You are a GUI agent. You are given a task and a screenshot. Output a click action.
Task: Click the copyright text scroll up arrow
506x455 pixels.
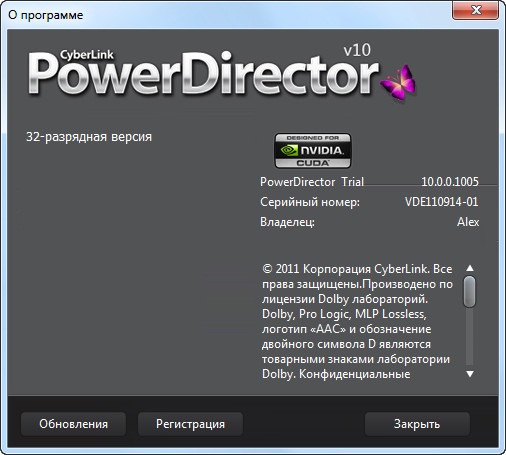pyautogui.click(x=470, y=268)
